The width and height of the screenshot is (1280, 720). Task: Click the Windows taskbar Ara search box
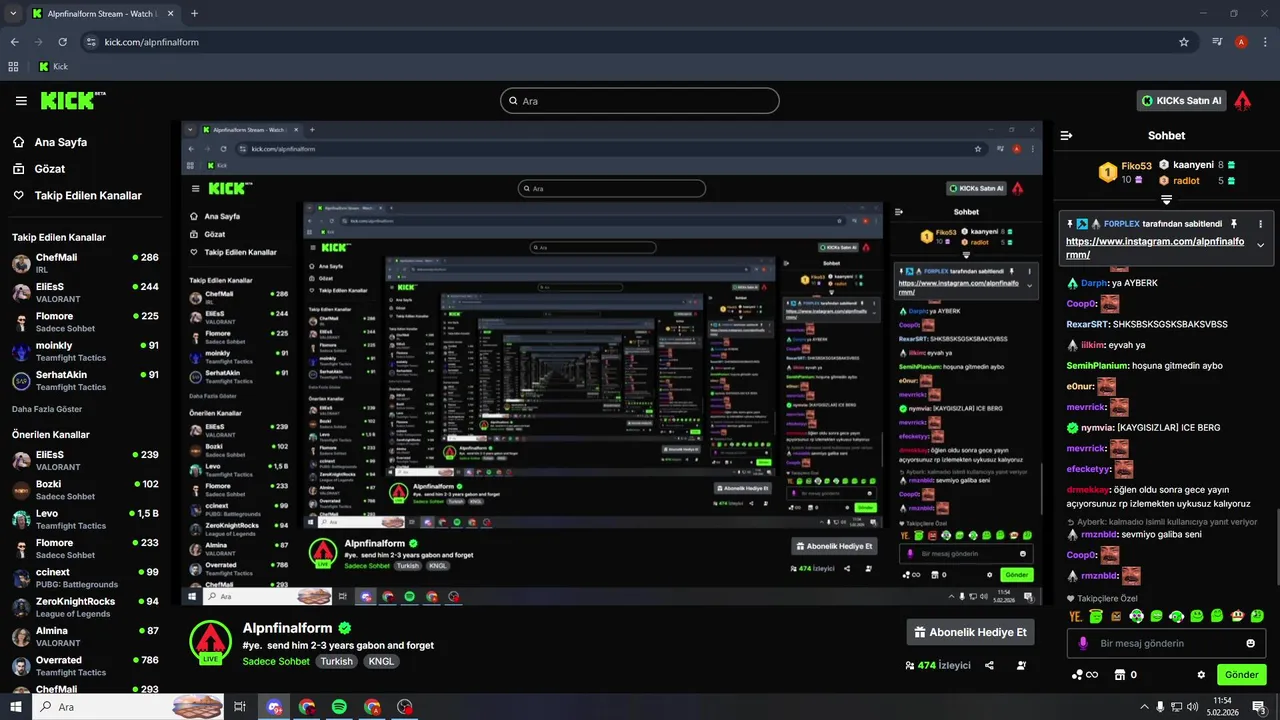[x=128, y=707]
